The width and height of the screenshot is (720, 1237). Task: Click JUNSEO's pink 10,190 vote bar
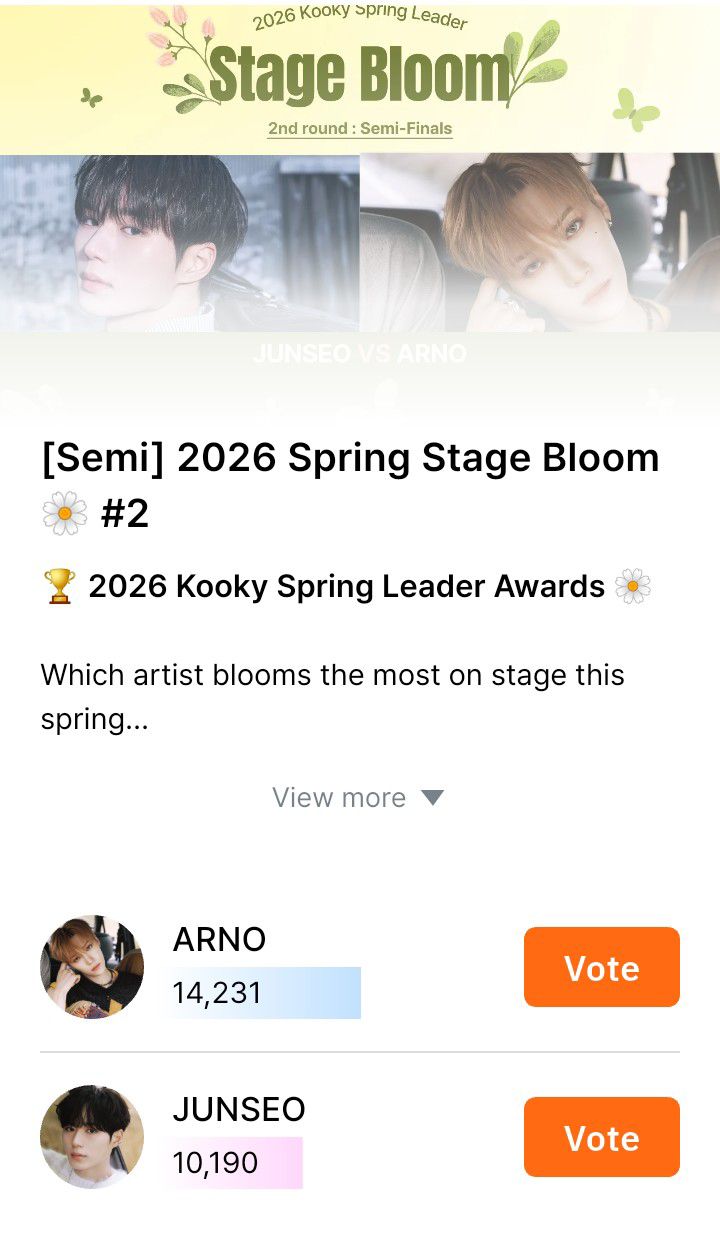point(236,1162)
